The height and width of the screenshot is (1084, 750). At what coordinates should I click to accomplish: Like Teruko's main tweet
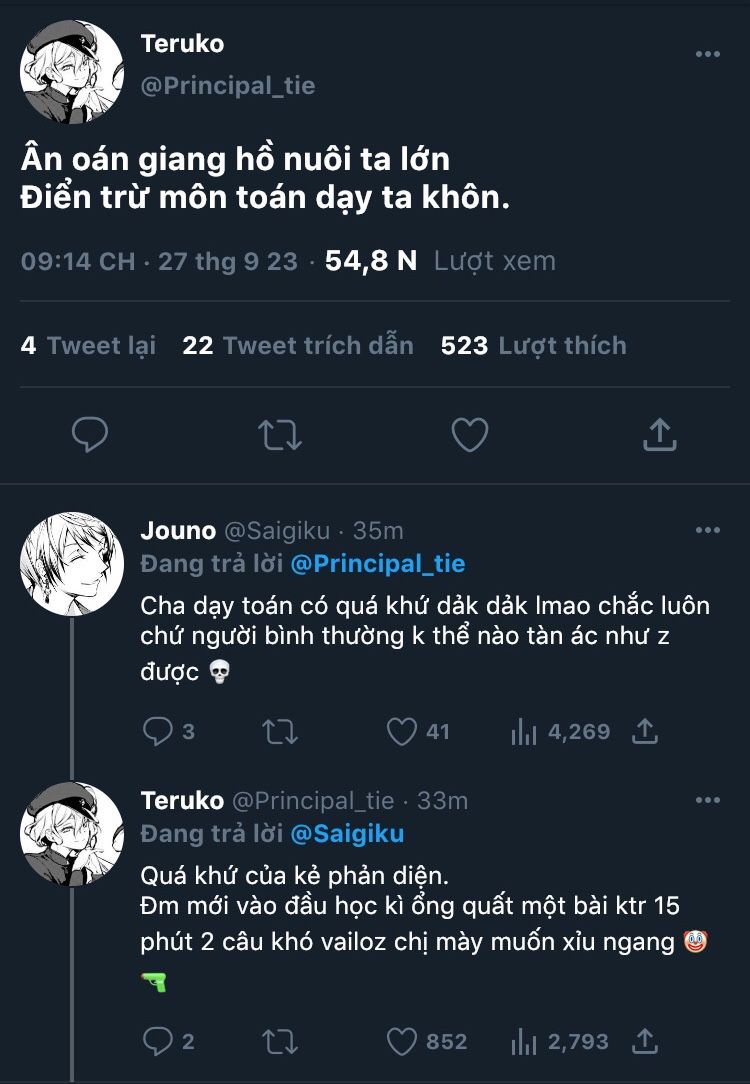[469, 435]
